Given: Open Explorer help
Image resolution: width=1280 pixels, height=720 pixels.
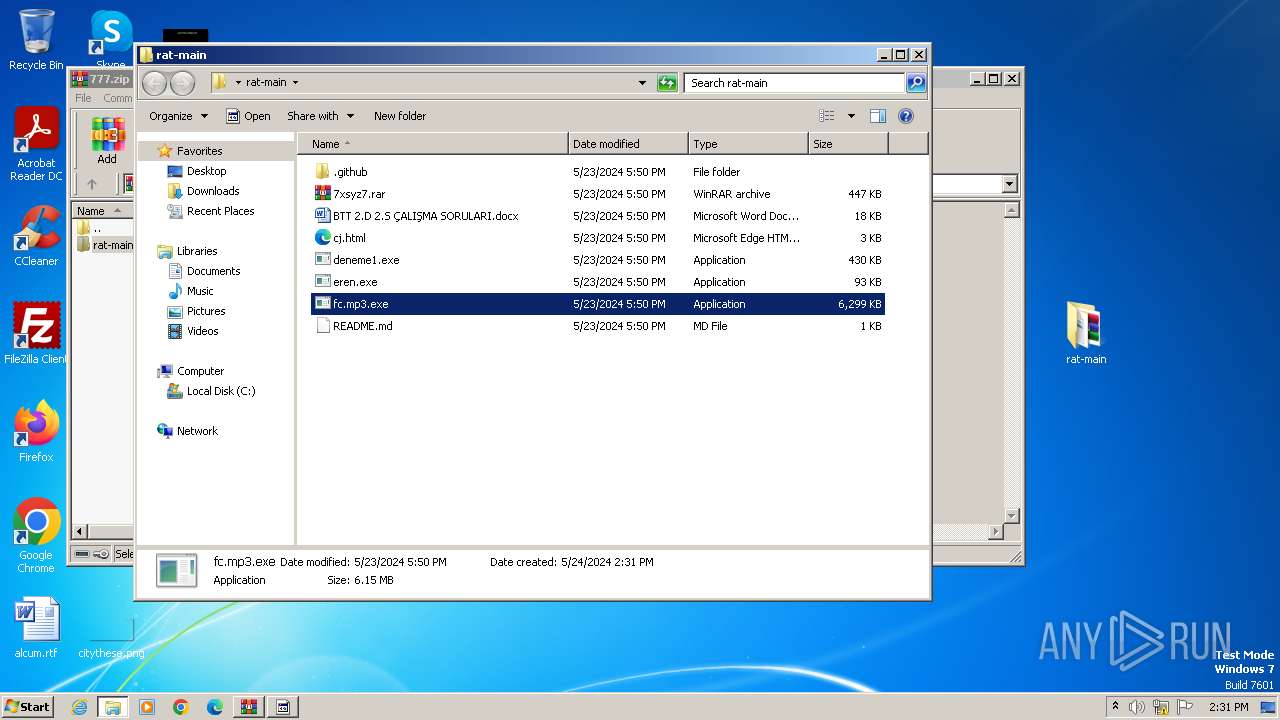Looking at the screenshot, I should pos(906,116).
